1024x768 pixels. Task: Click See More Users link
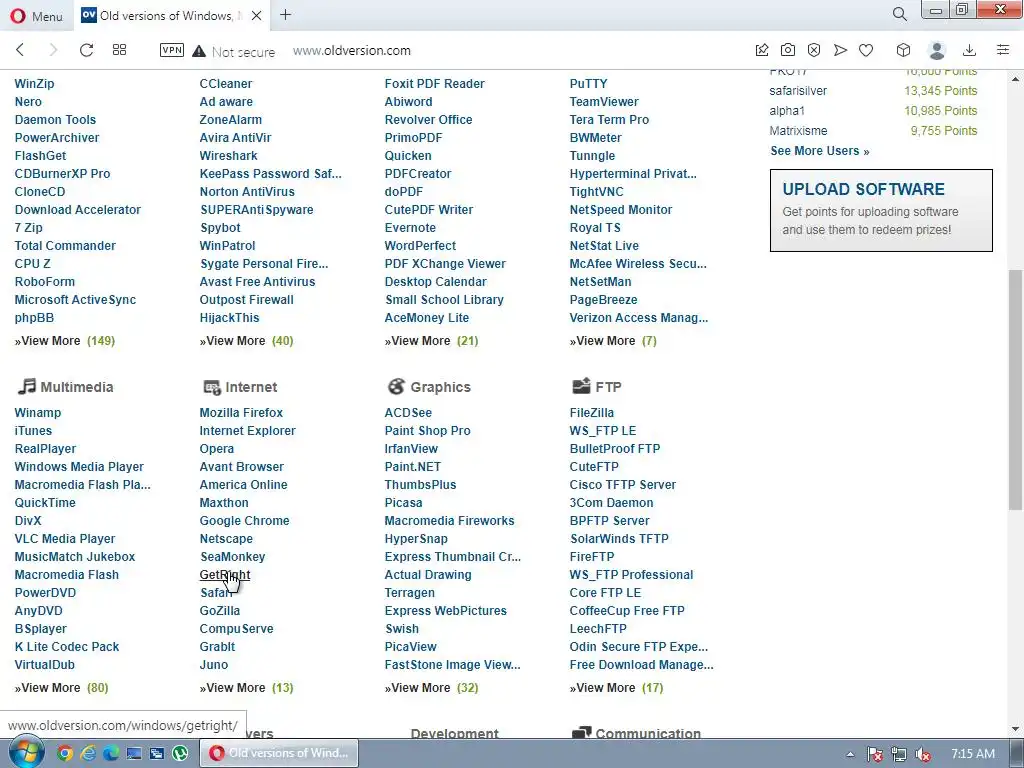click(x=819, y=151)
